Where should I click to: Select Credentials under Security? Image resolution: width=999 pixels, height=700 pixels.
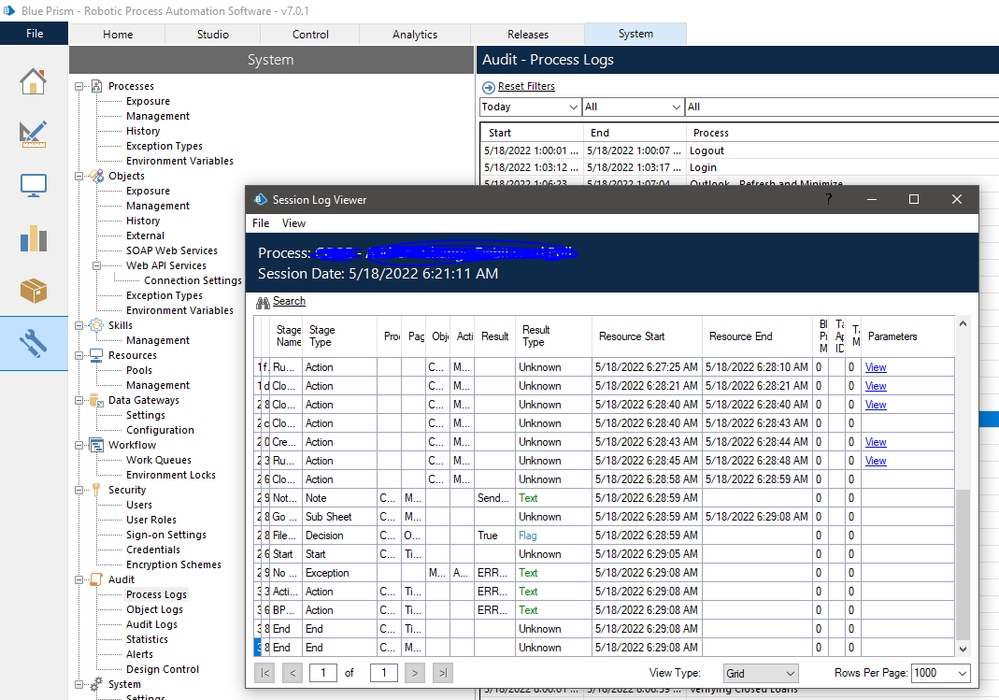point(153,550)
